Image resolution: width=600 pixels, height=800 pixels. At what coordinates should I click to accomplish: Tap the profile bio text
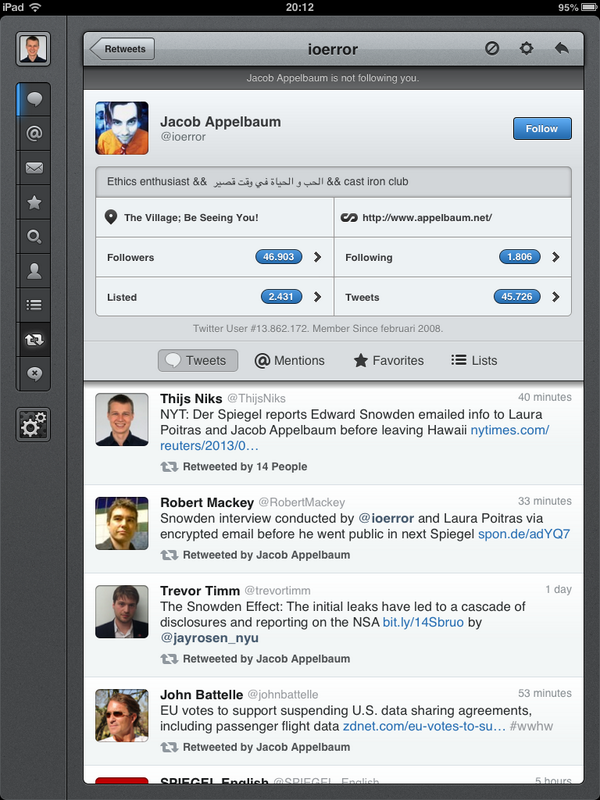tap(258, 182)
